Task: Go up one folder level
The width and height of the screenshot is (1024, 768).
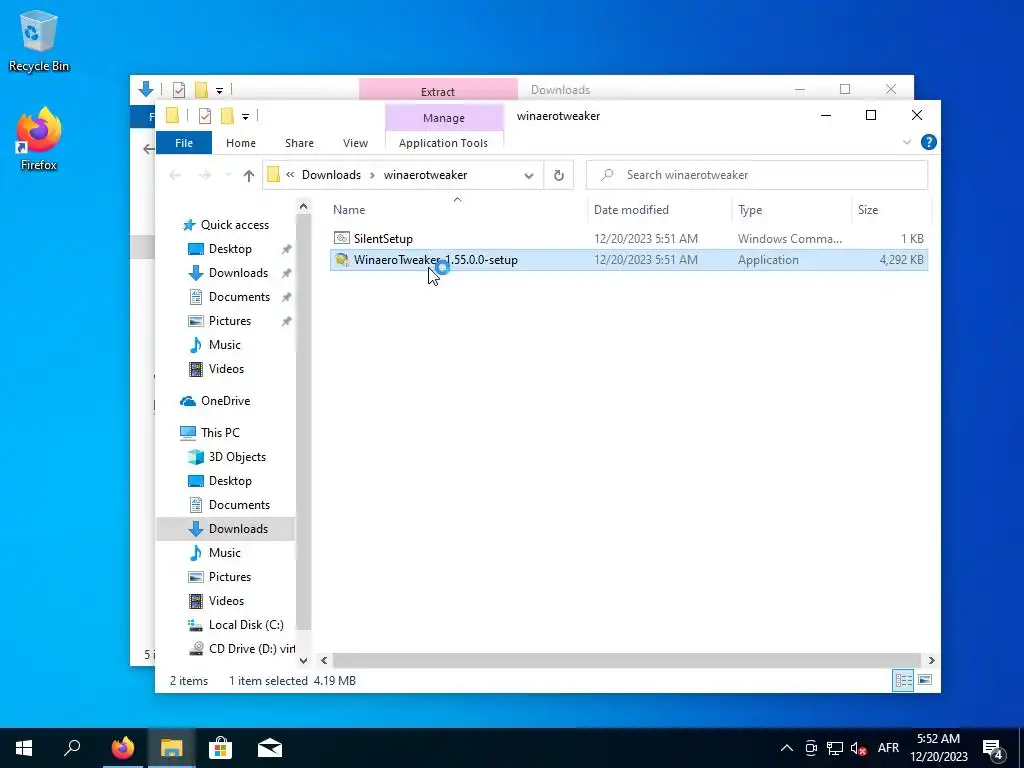Action: point(248,175)
